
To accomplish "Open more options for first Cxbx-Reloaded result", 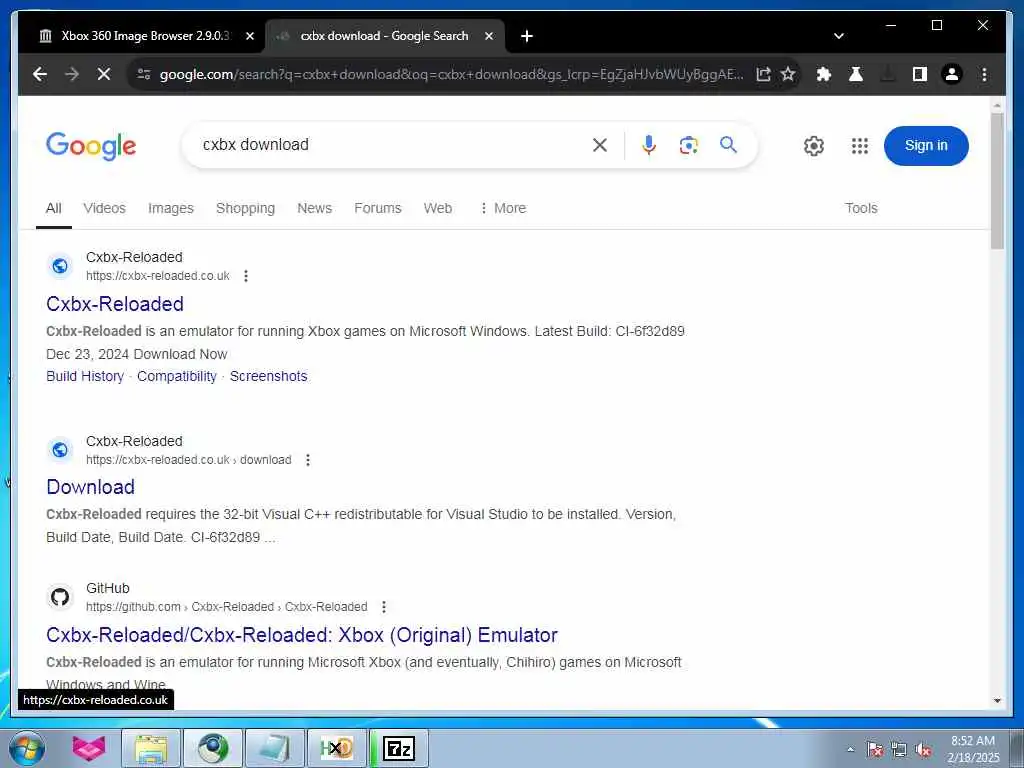I will click(x=246, y=276).
